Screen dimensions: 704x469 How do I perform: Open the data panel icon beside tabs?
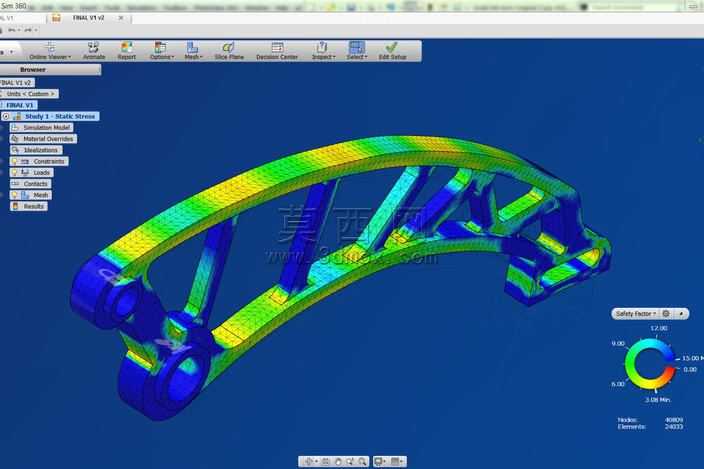click(56, 18)
